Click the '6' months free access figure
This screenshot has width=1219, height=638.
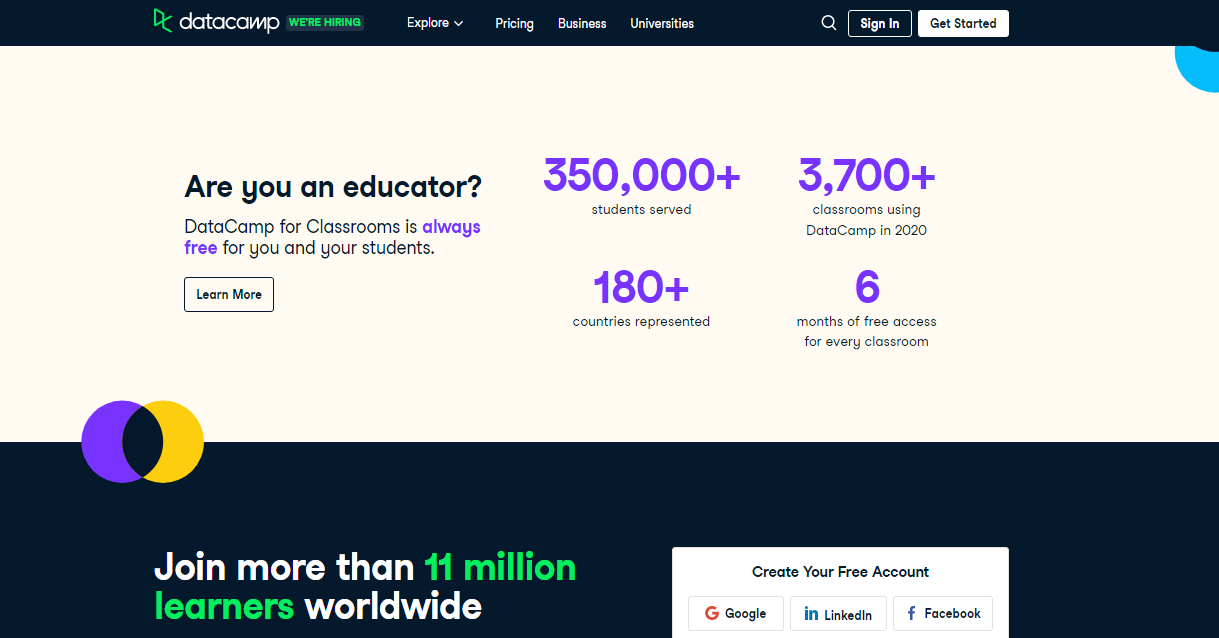(x=867, y=287)
